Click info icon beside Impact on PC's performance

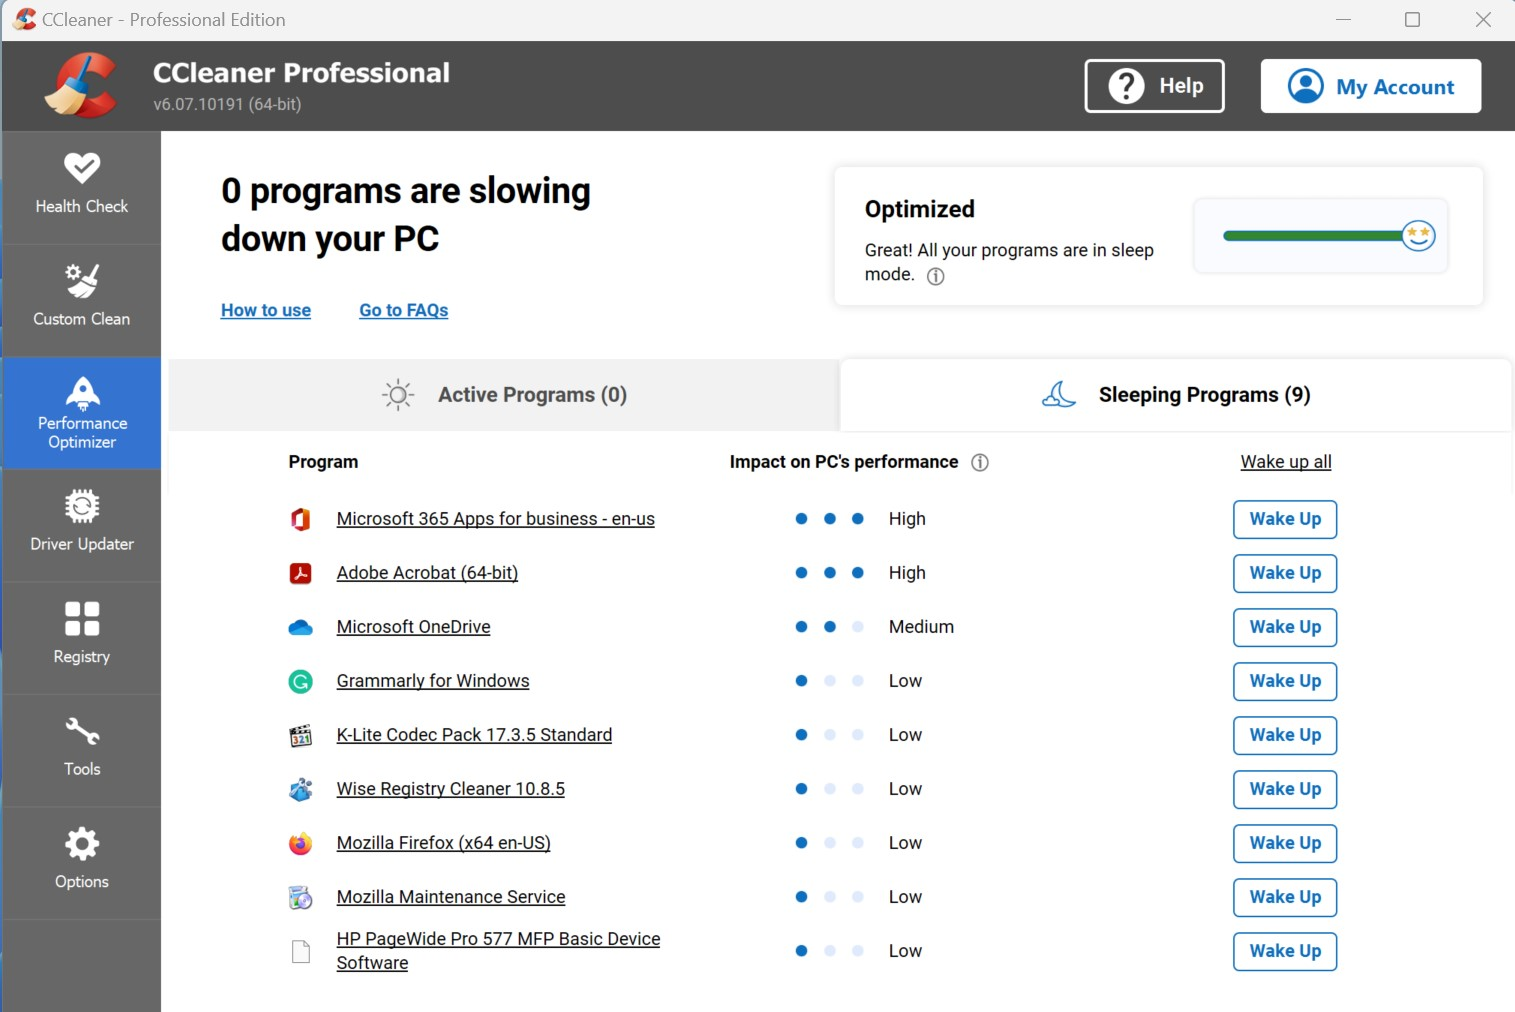coord(980,462)
